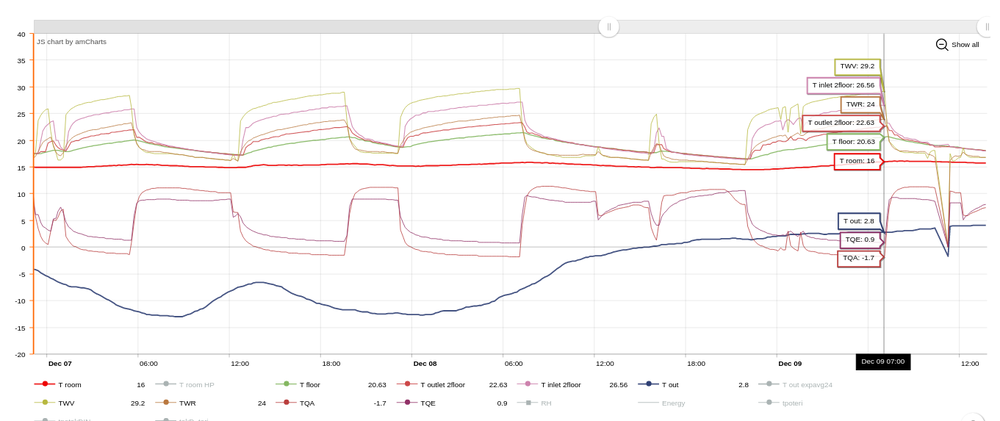Toggle the T floor legend marker
The width and height of the screenshot is (1000, 421).
pyautogui.click(x=286, y=385)
